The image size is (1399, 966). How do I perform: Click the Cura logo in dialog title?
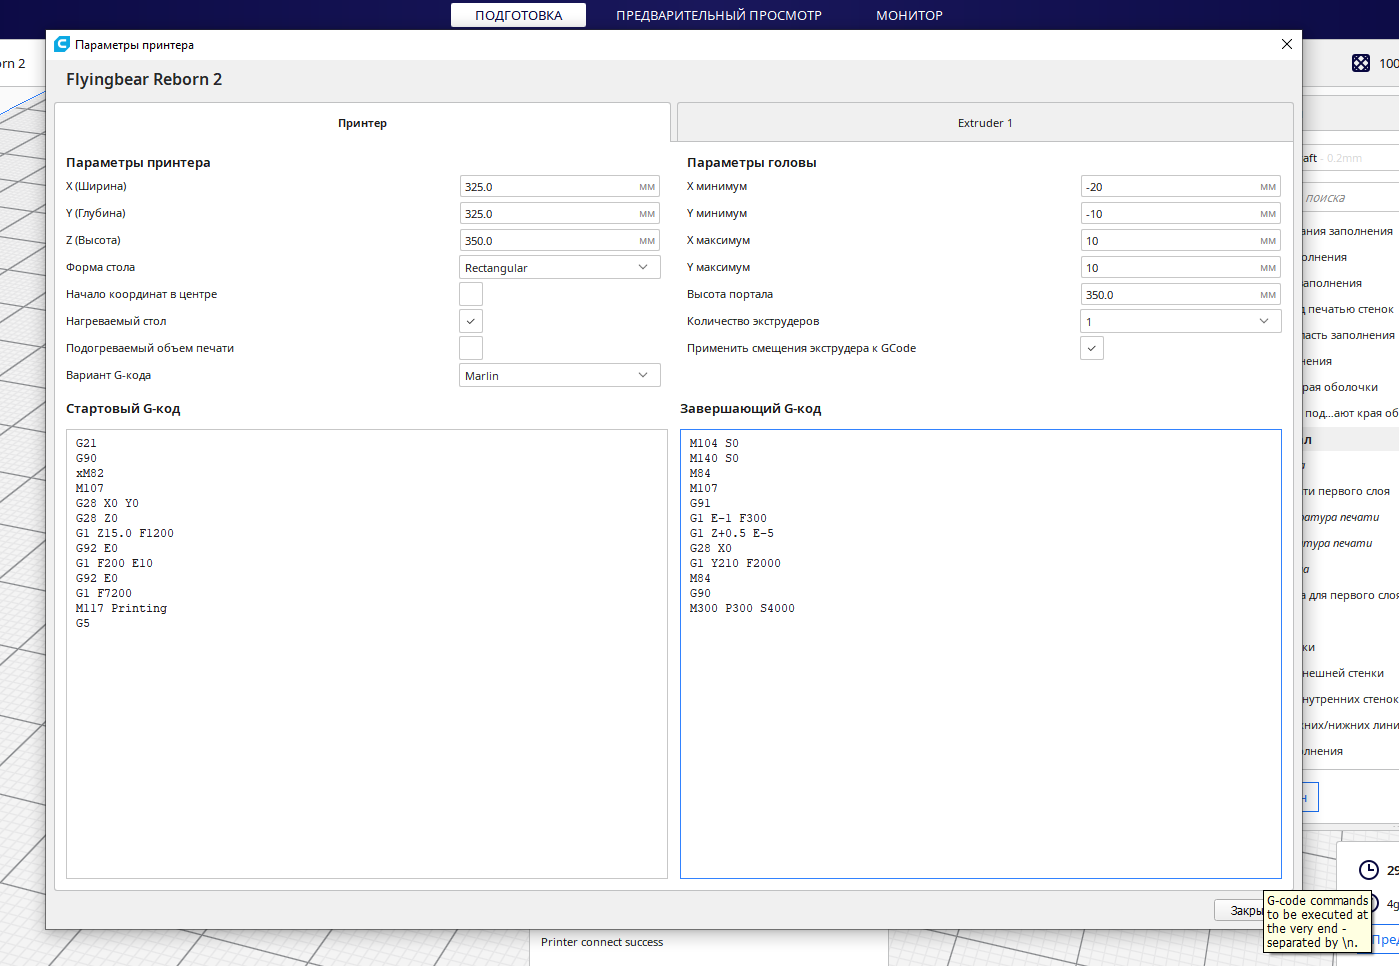click(62, 44)
